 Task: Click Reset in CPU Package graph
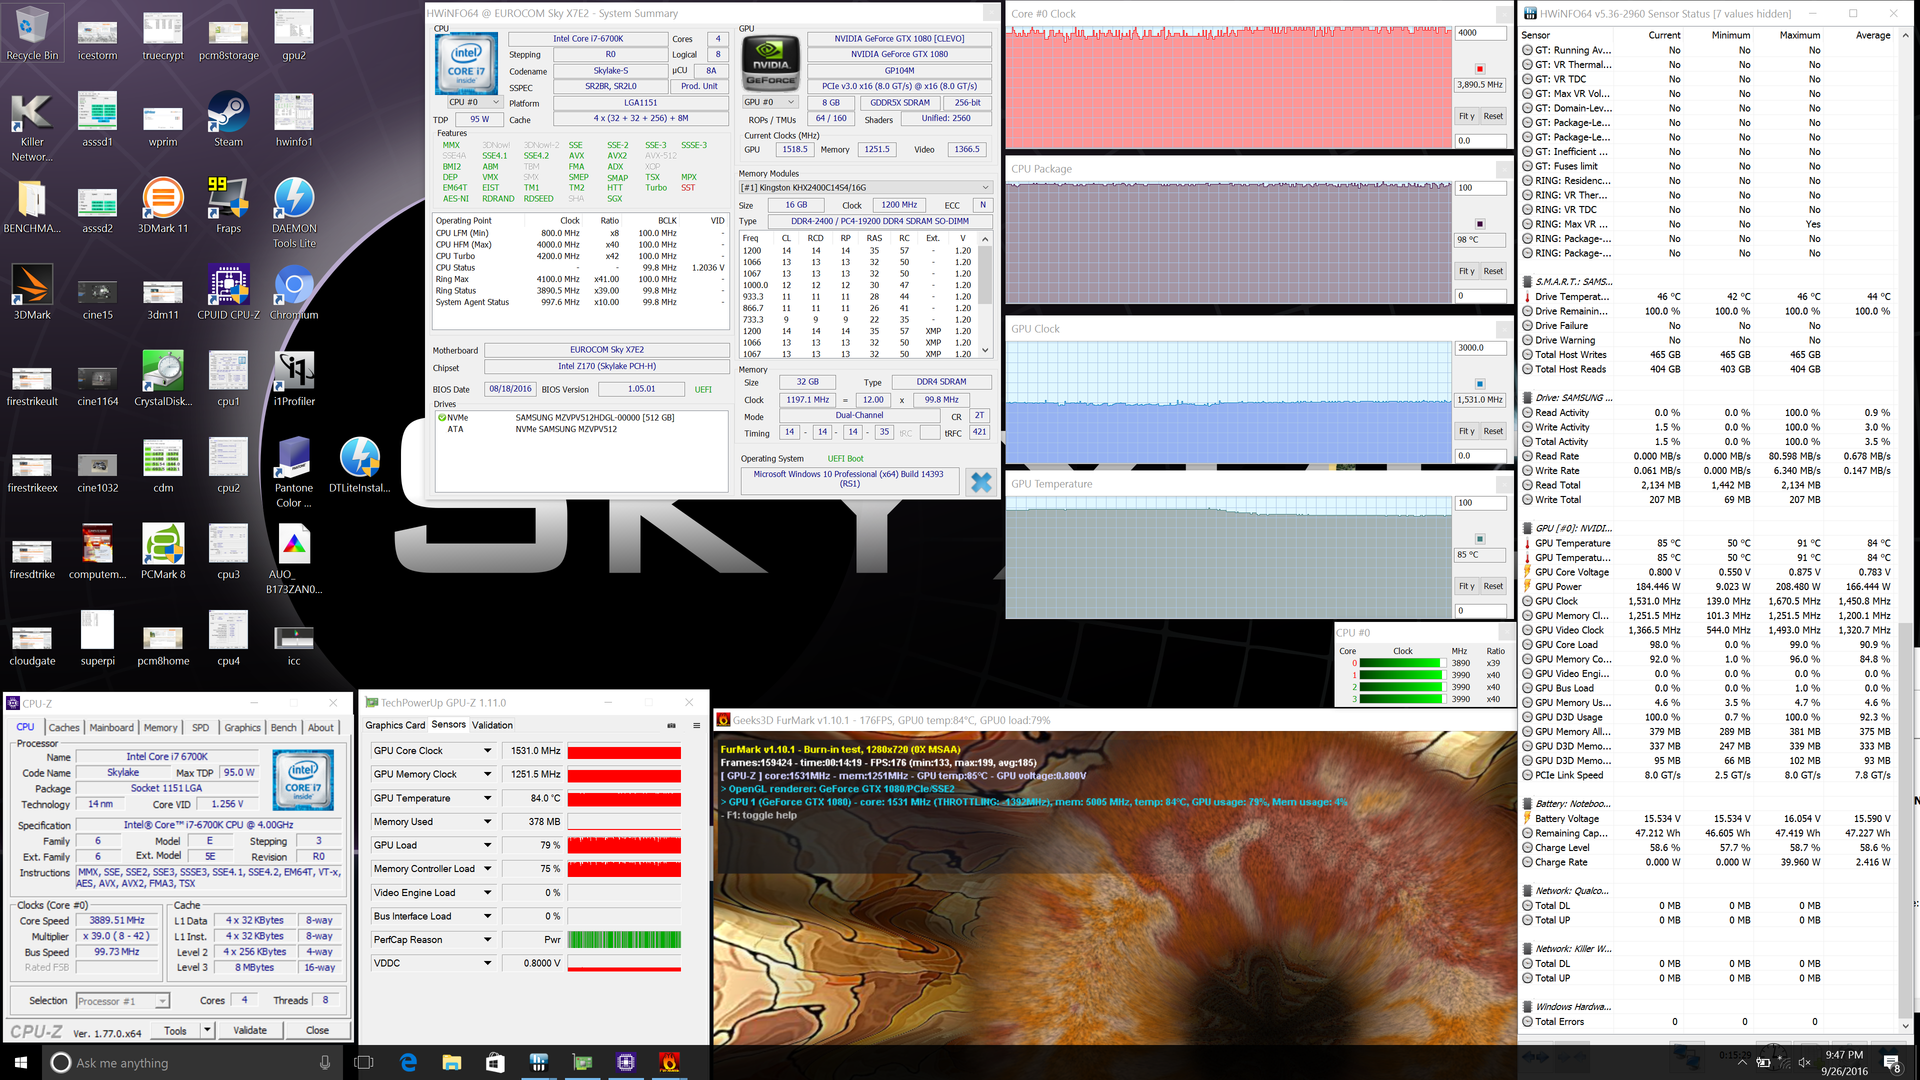(1493, 271)
